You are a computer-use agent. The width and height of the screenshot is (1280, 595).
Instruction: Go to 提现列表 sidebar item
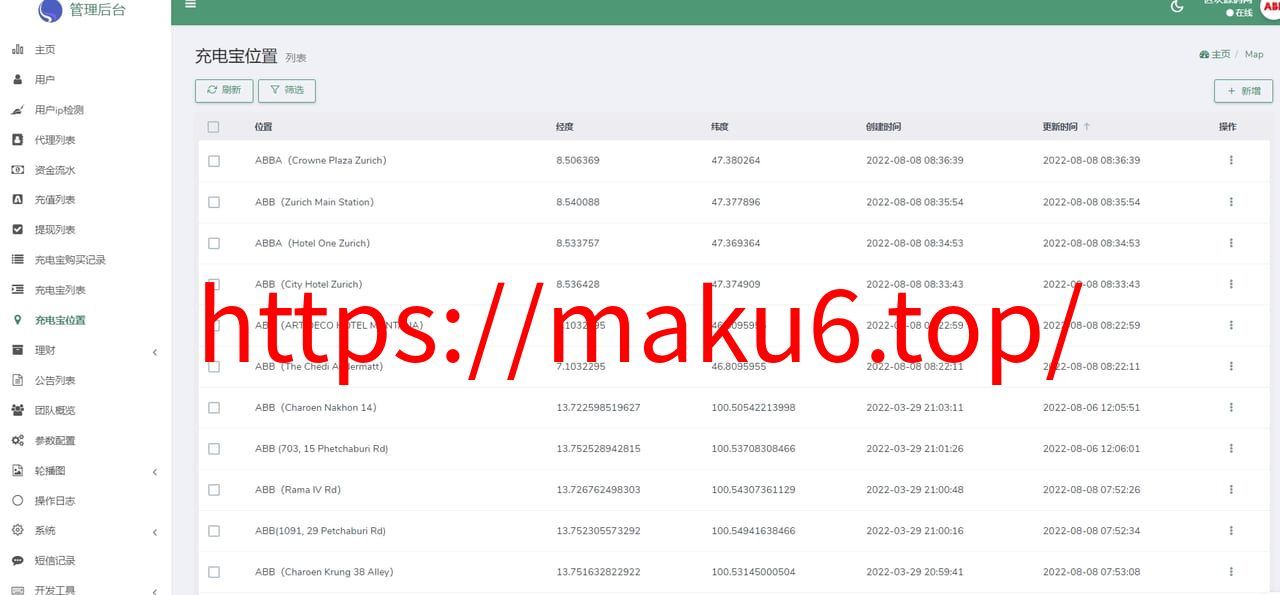[55, 230]
